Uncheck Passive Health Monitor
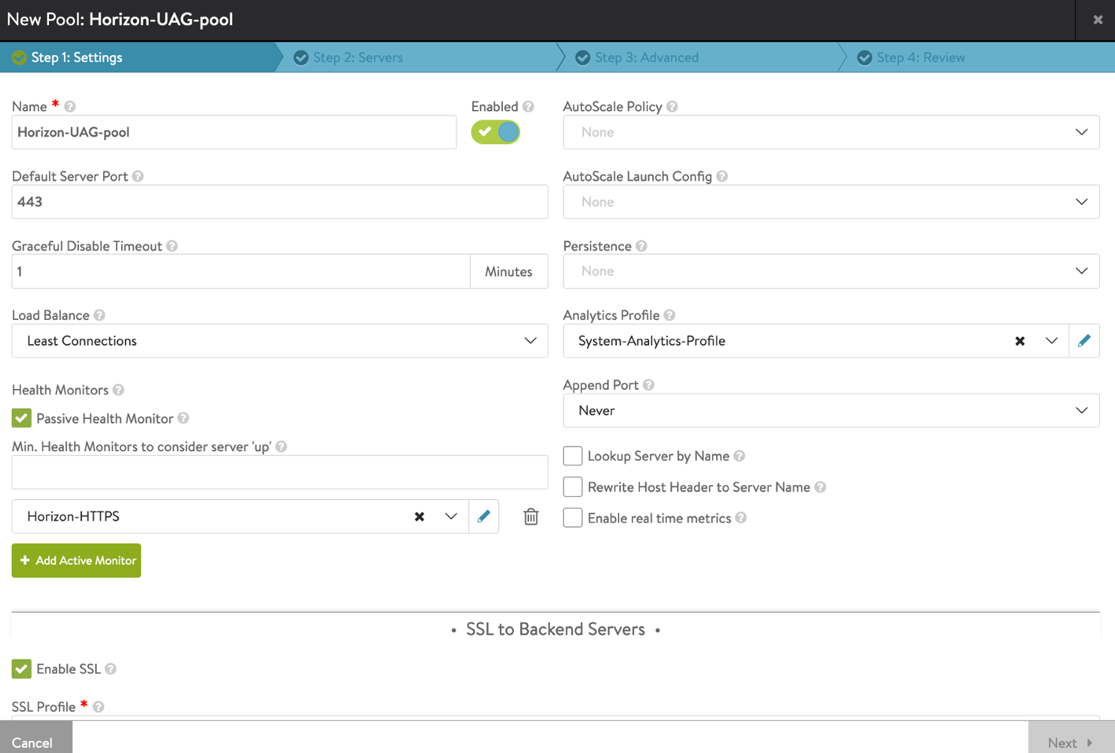 [x=21, y=418]
